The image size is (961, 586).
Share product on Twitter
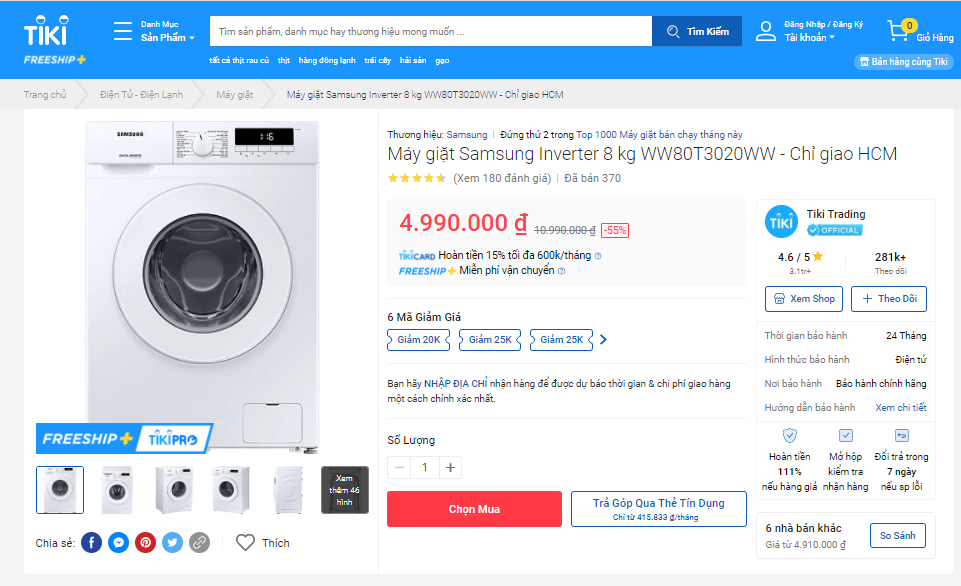pos(173,543)
